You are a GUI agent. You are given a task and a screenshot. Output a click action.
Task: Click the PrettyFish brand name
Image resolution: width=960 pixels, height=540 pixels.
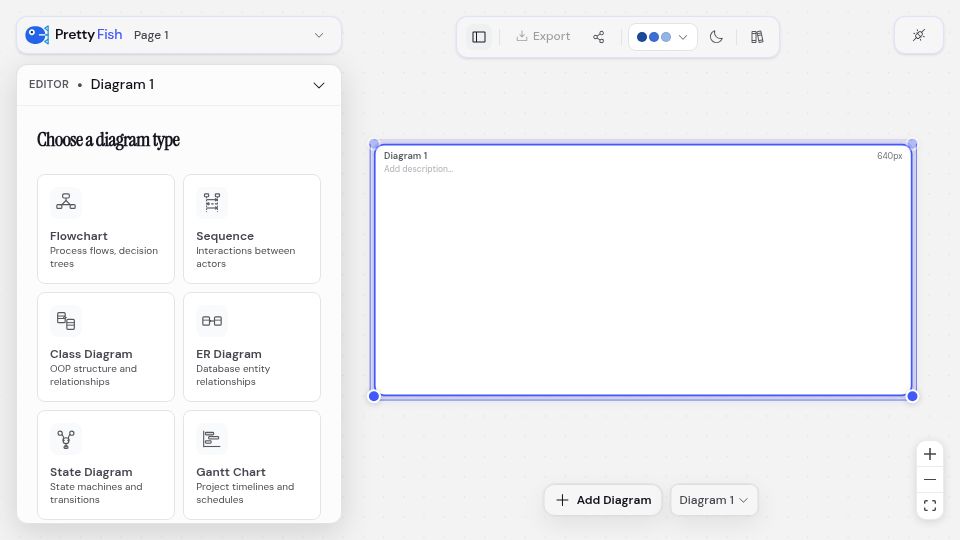(x=89, y=34)
